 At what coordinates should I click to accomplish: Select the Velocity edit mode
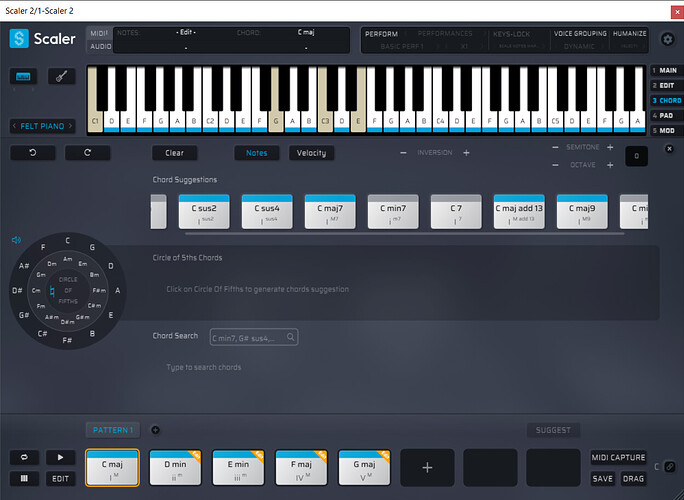[311, 153]
